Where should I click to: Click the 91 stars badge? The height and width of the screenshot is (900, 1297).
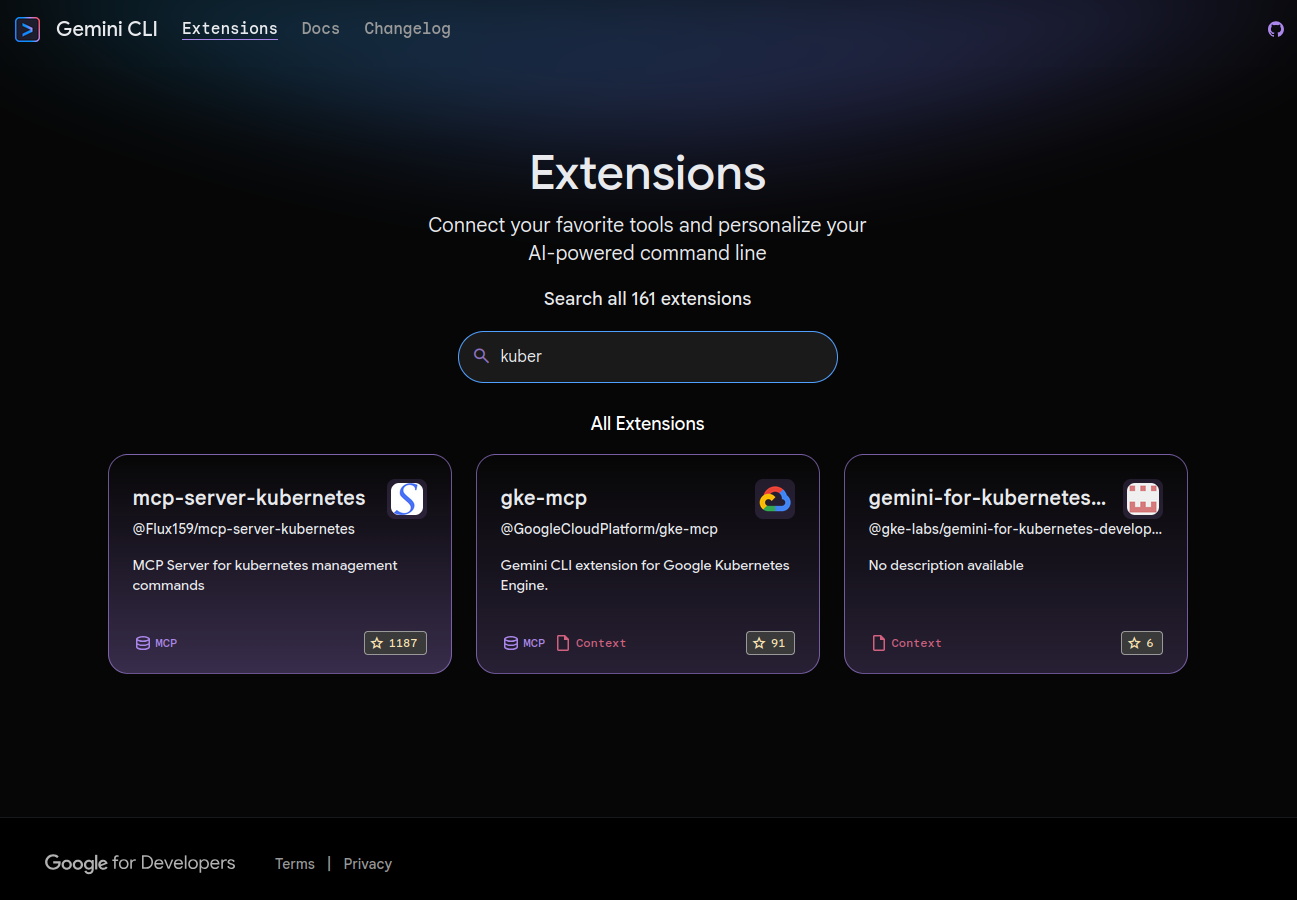[770, 643]
